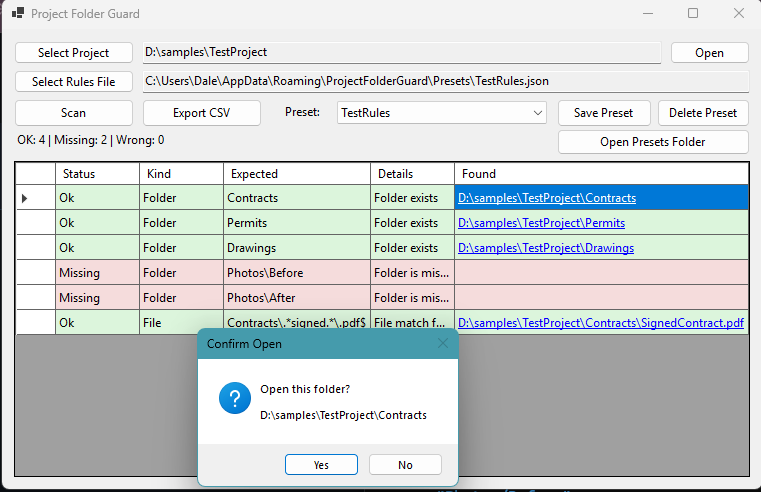Export results with Export CSV

201,113
